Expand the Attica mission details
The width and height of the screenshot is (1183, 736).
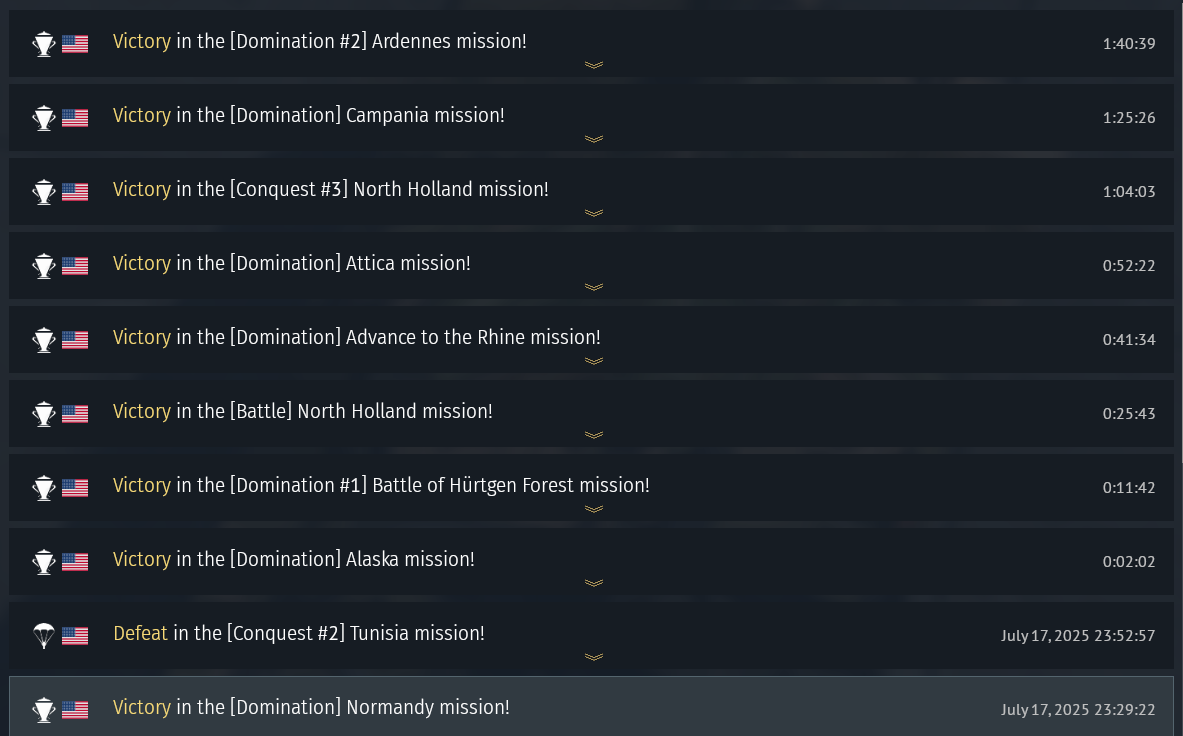coord(594,287)
